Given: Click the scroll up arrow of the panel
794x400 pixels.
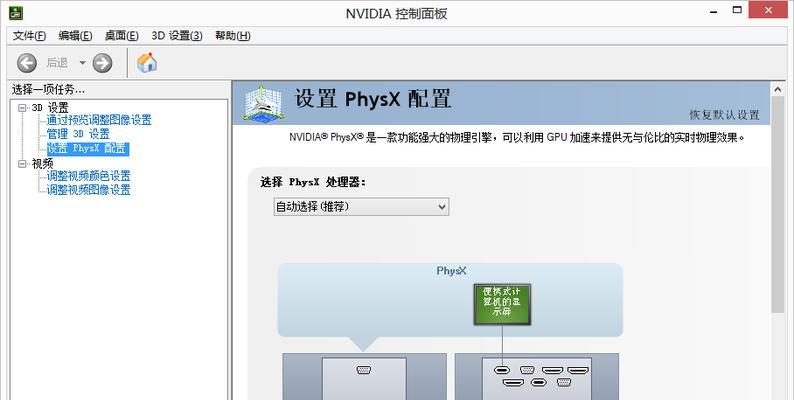Looking at the screenshot, I should (778, 90).
